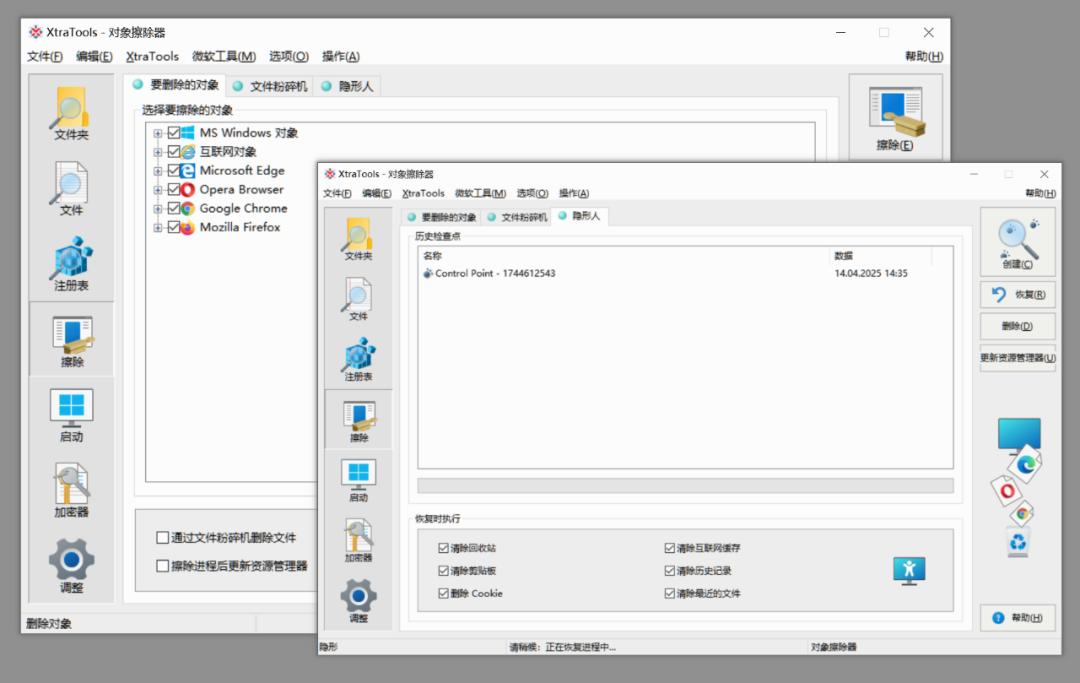This screenshot has height=683, width=1080.
Task: Open the 微软工具 menu in front window
Action: point(480,193)
